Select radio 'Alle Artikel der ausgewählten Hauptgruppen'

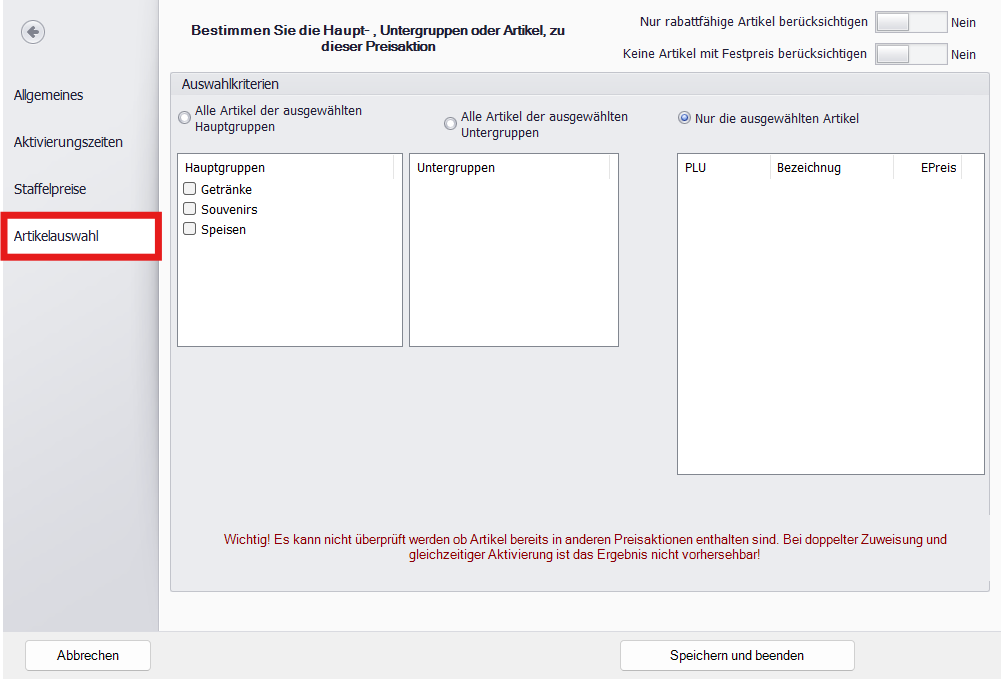point(184,118)
